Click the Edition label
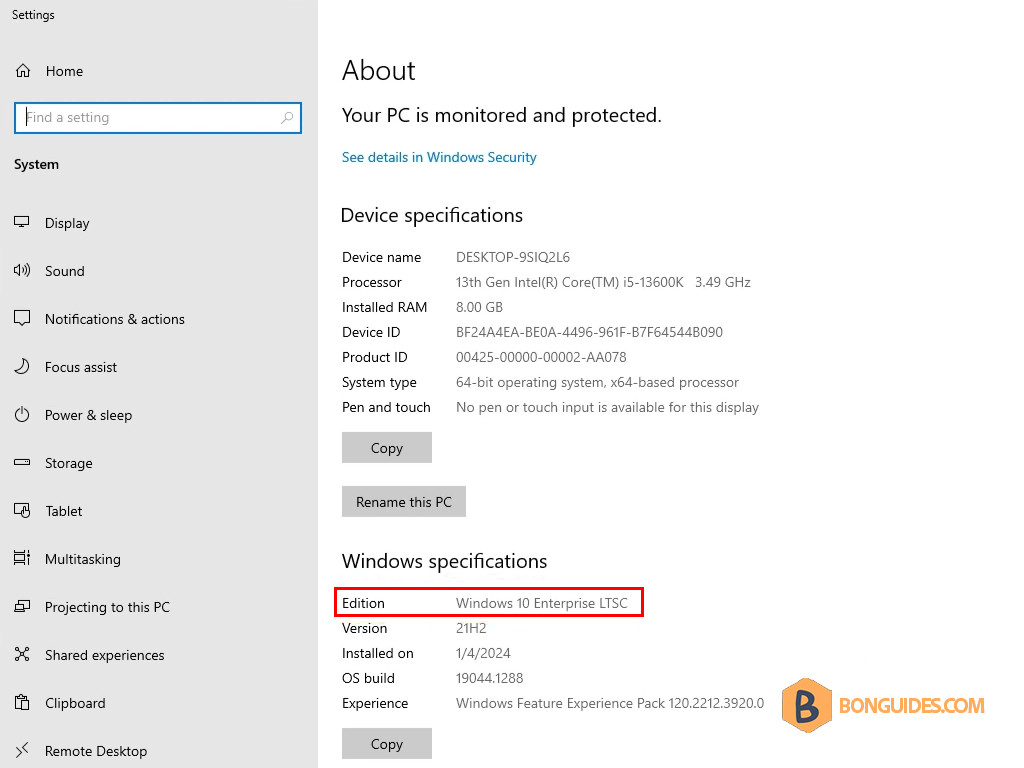 [363, 603]
